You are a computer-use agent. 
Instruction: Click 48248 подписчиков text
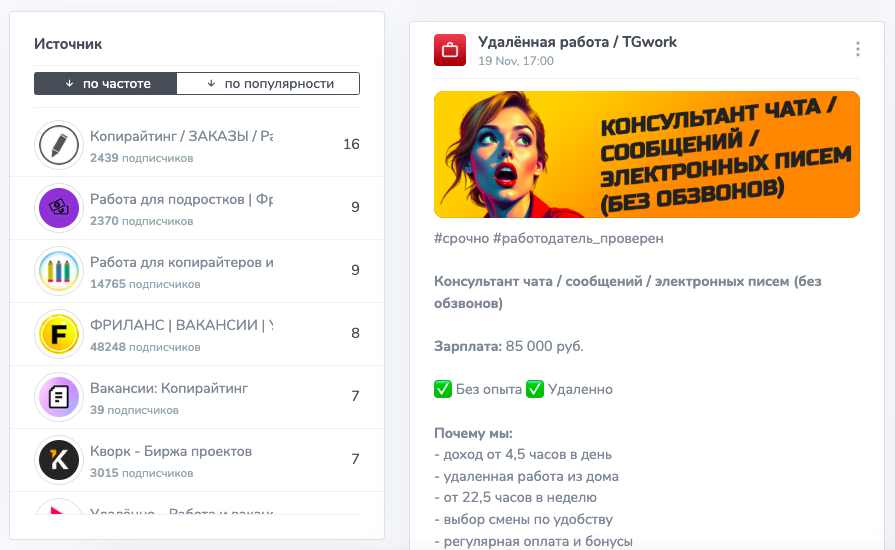coord(145,347)
